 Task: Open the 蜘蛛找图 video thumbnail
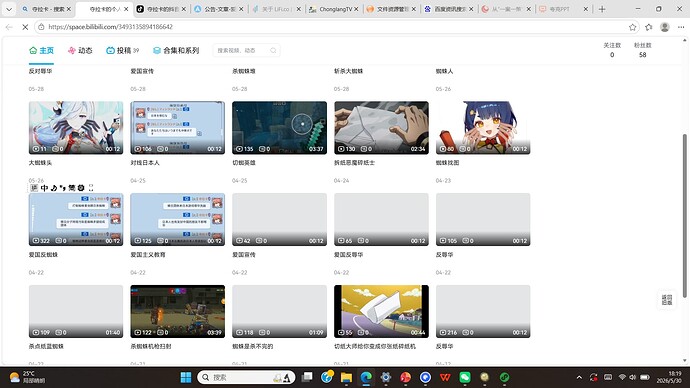click(x=483, y=128)
